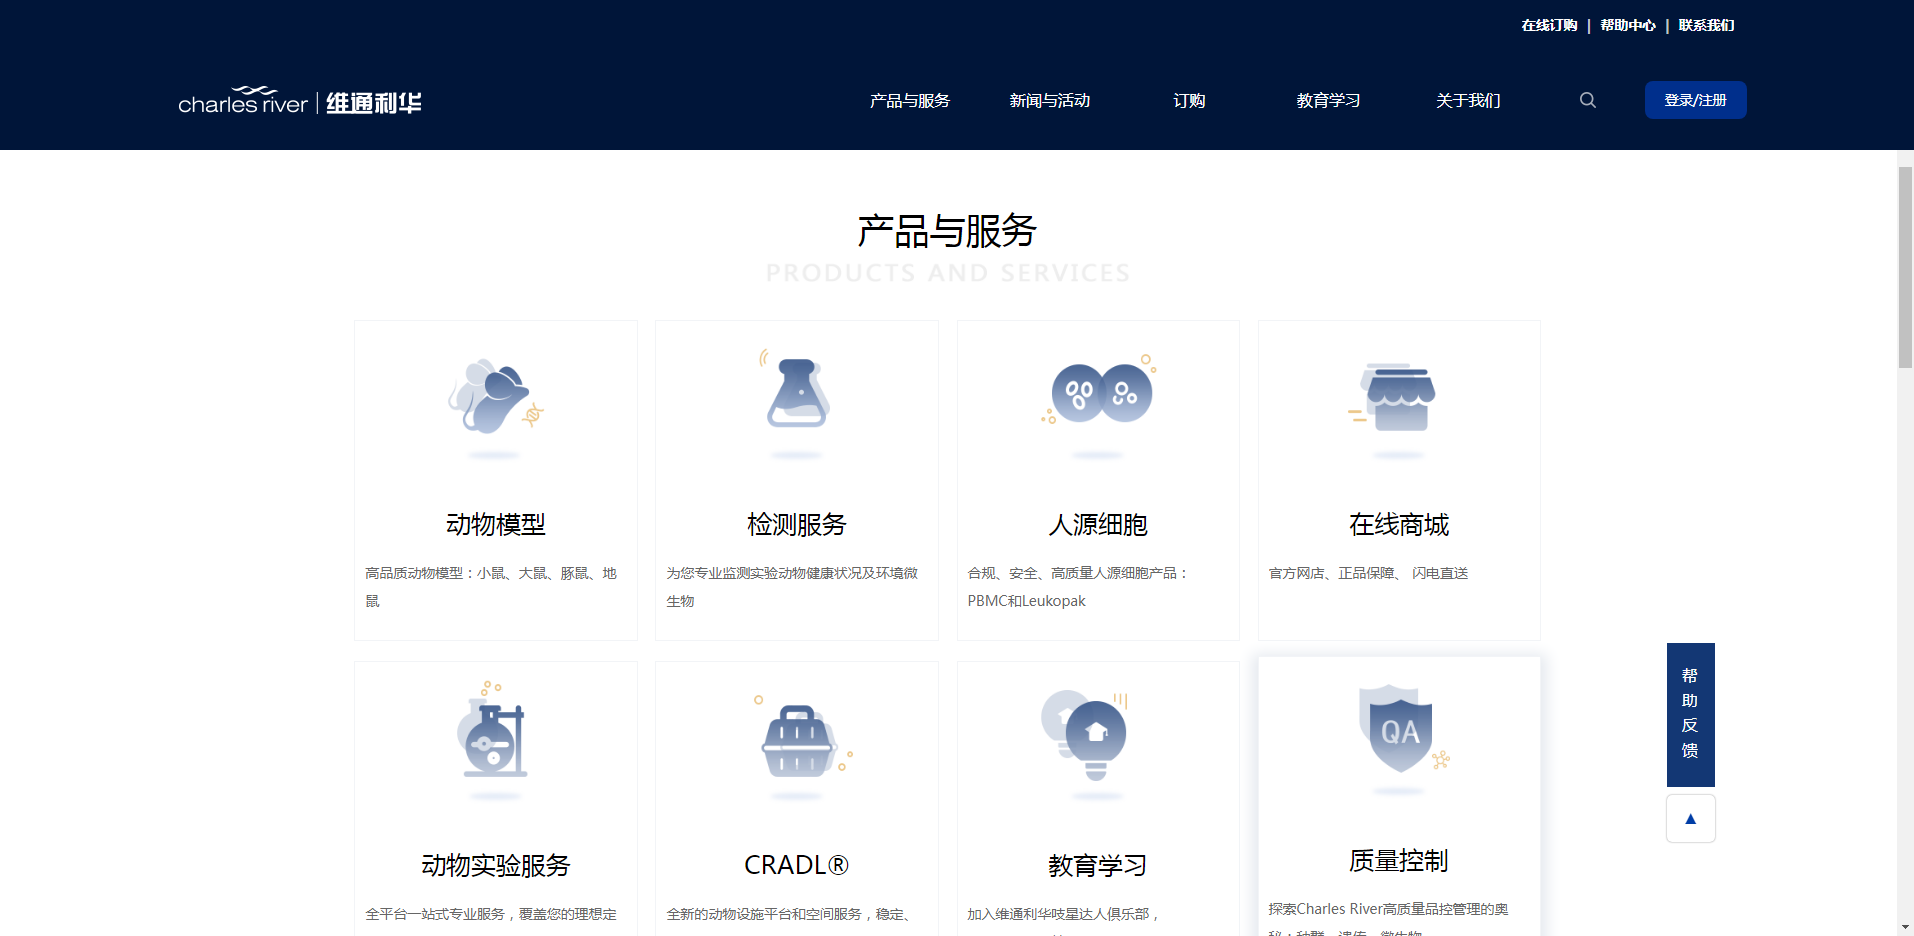
Task: Click the 质量控制 card title
Action: point(1399,861)
